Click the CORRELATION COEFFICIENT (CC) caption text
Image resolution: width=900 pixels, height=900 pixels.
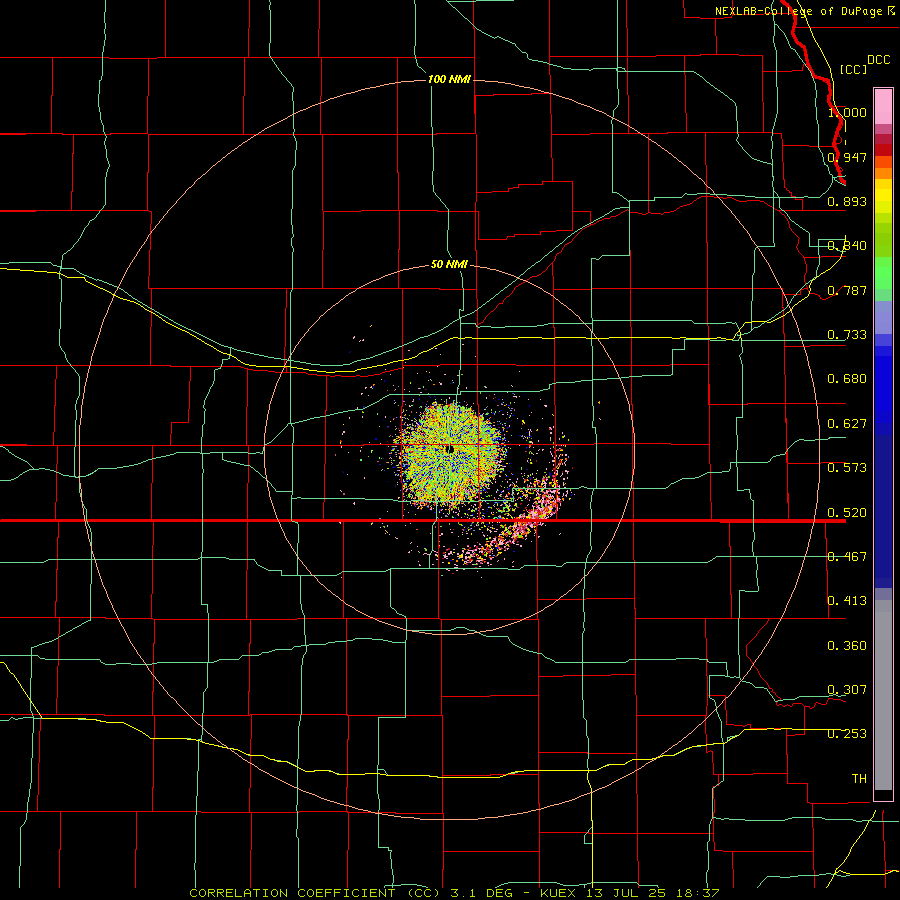[315, 893]
